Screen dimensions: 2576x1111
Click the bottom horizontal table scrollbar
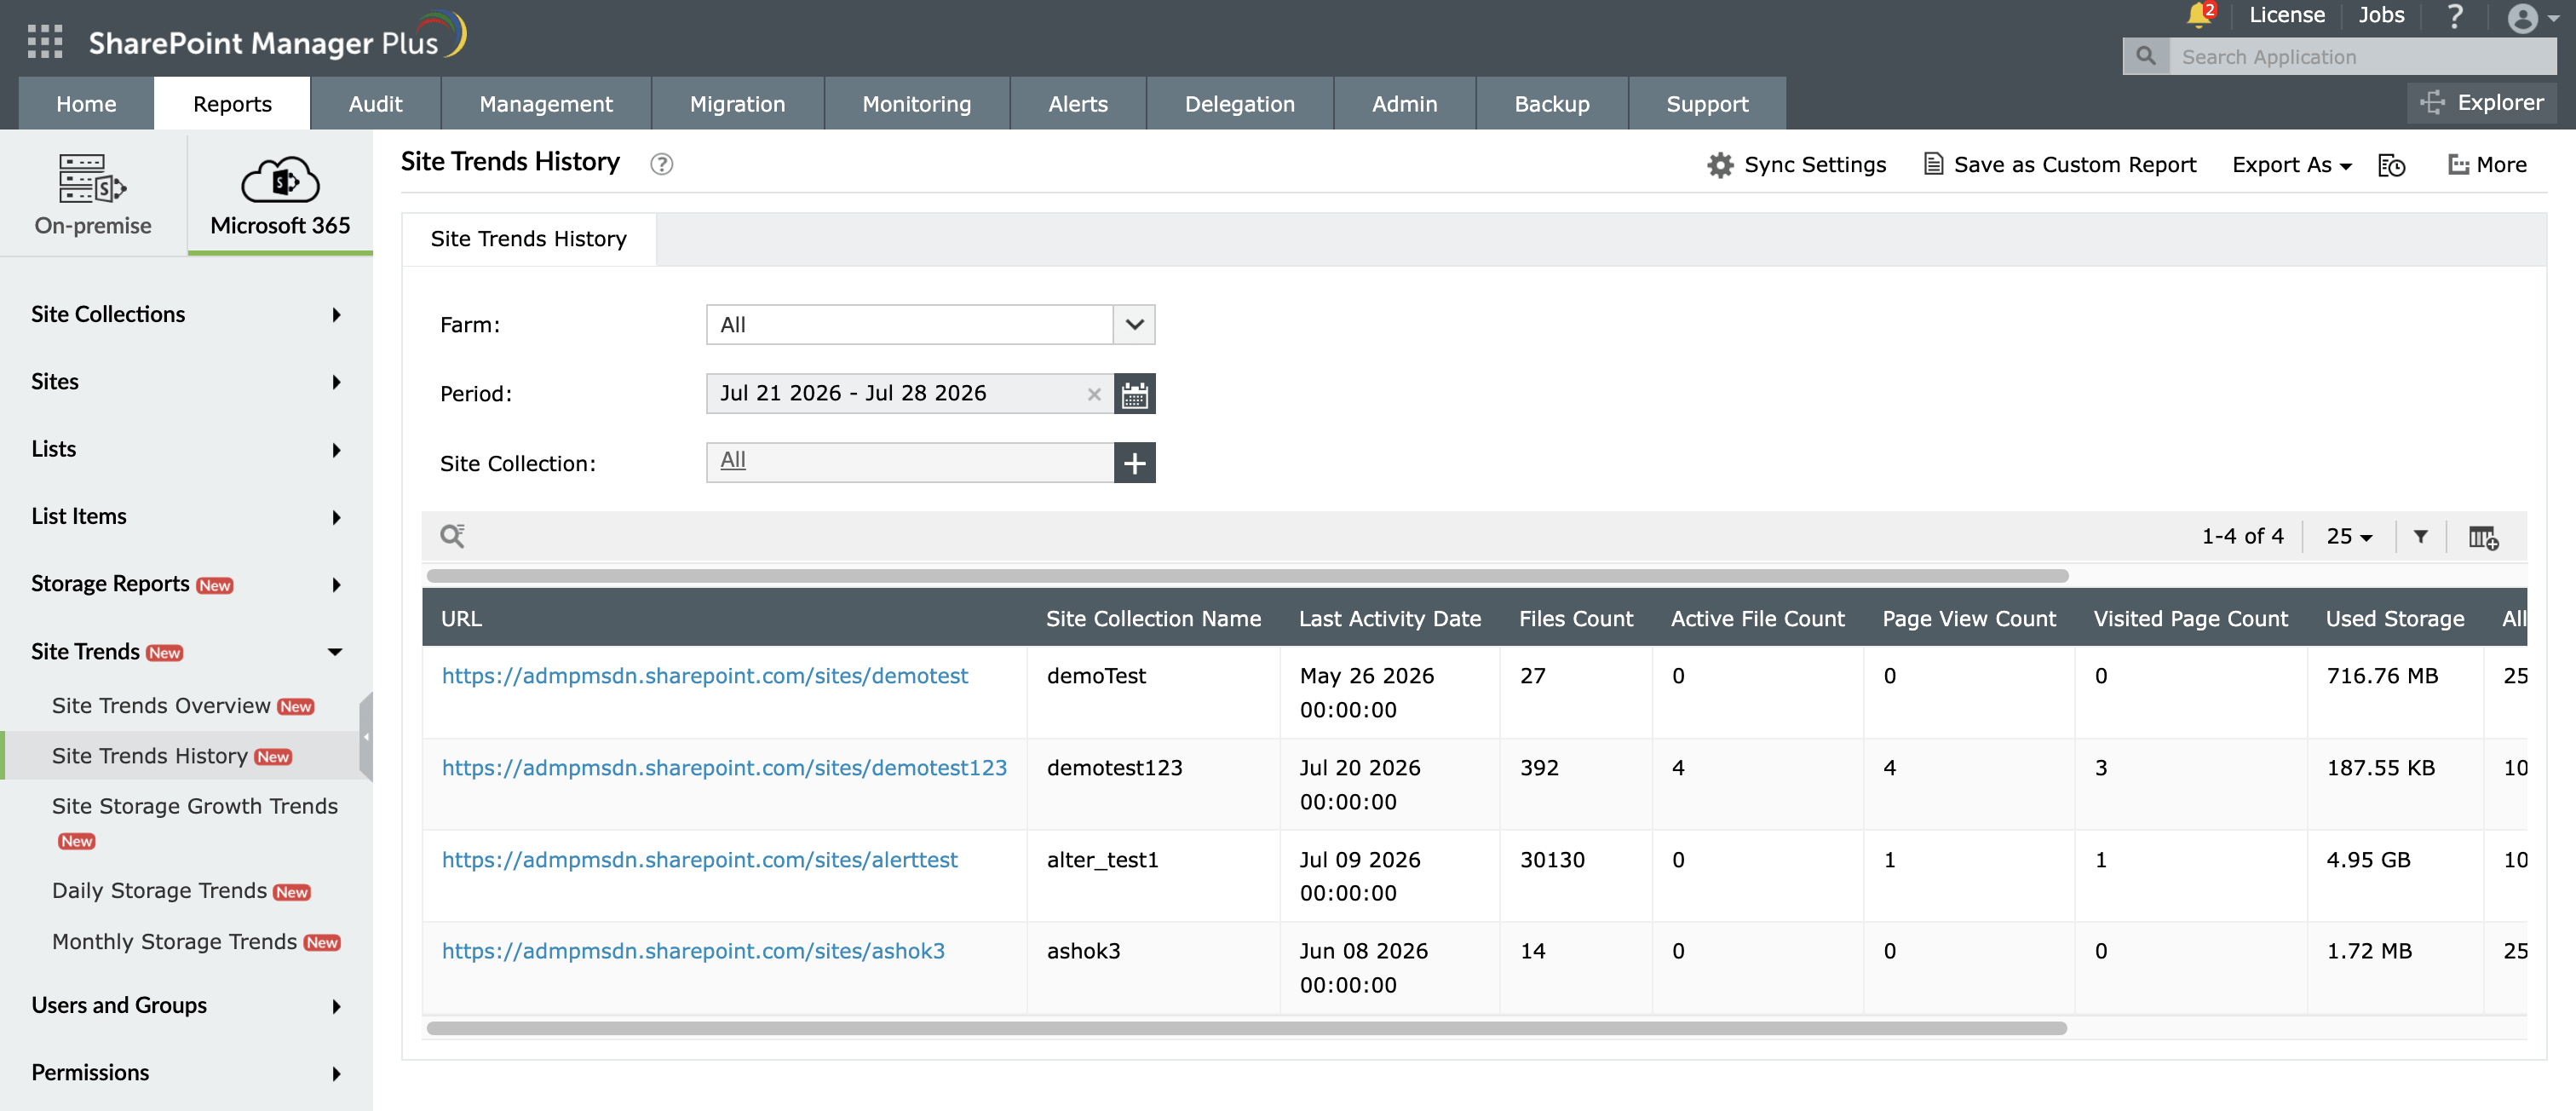click(x=1246, y=1028)
